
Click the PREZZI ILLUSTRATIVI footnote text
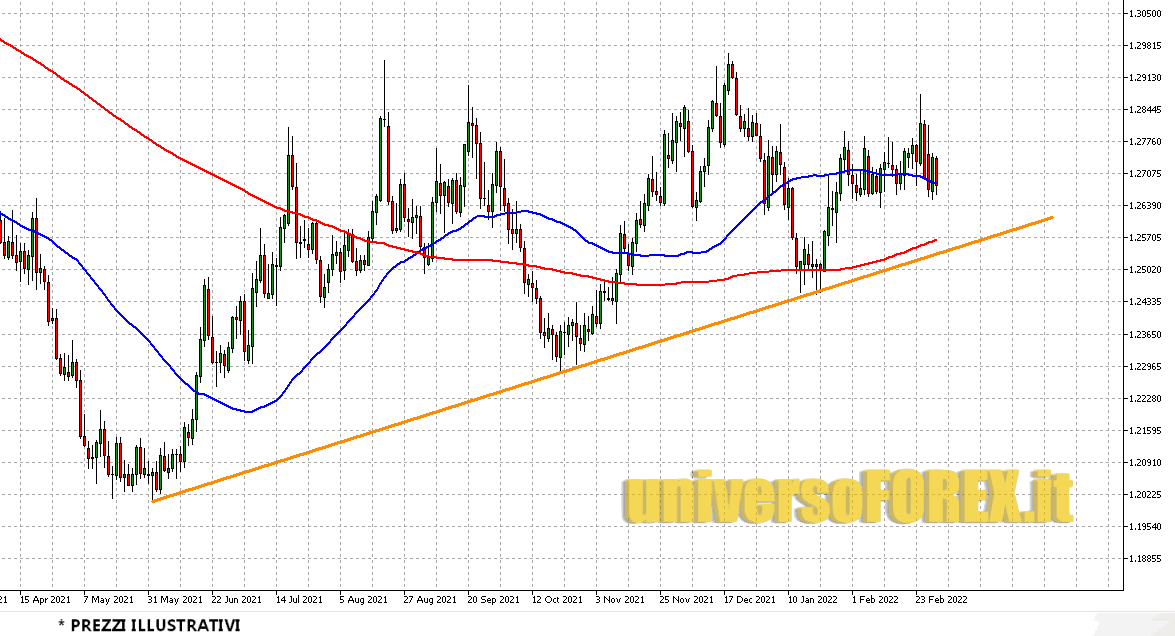pos(148,625)
